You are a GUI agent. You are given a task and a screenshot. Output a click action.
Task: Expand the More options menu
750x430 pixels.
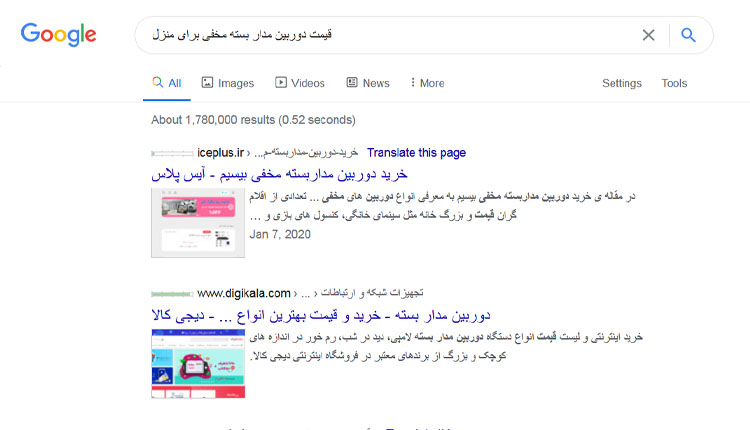[x=426, y=83]
